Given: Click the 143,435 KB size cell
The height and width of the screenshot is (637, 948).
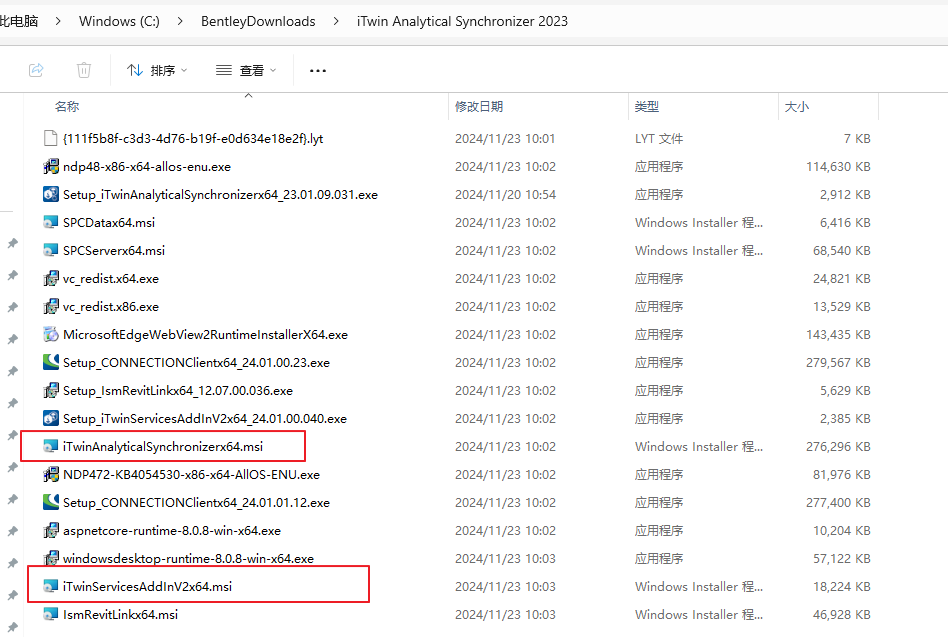Looking at the screenshot, I should coord(838,334).
